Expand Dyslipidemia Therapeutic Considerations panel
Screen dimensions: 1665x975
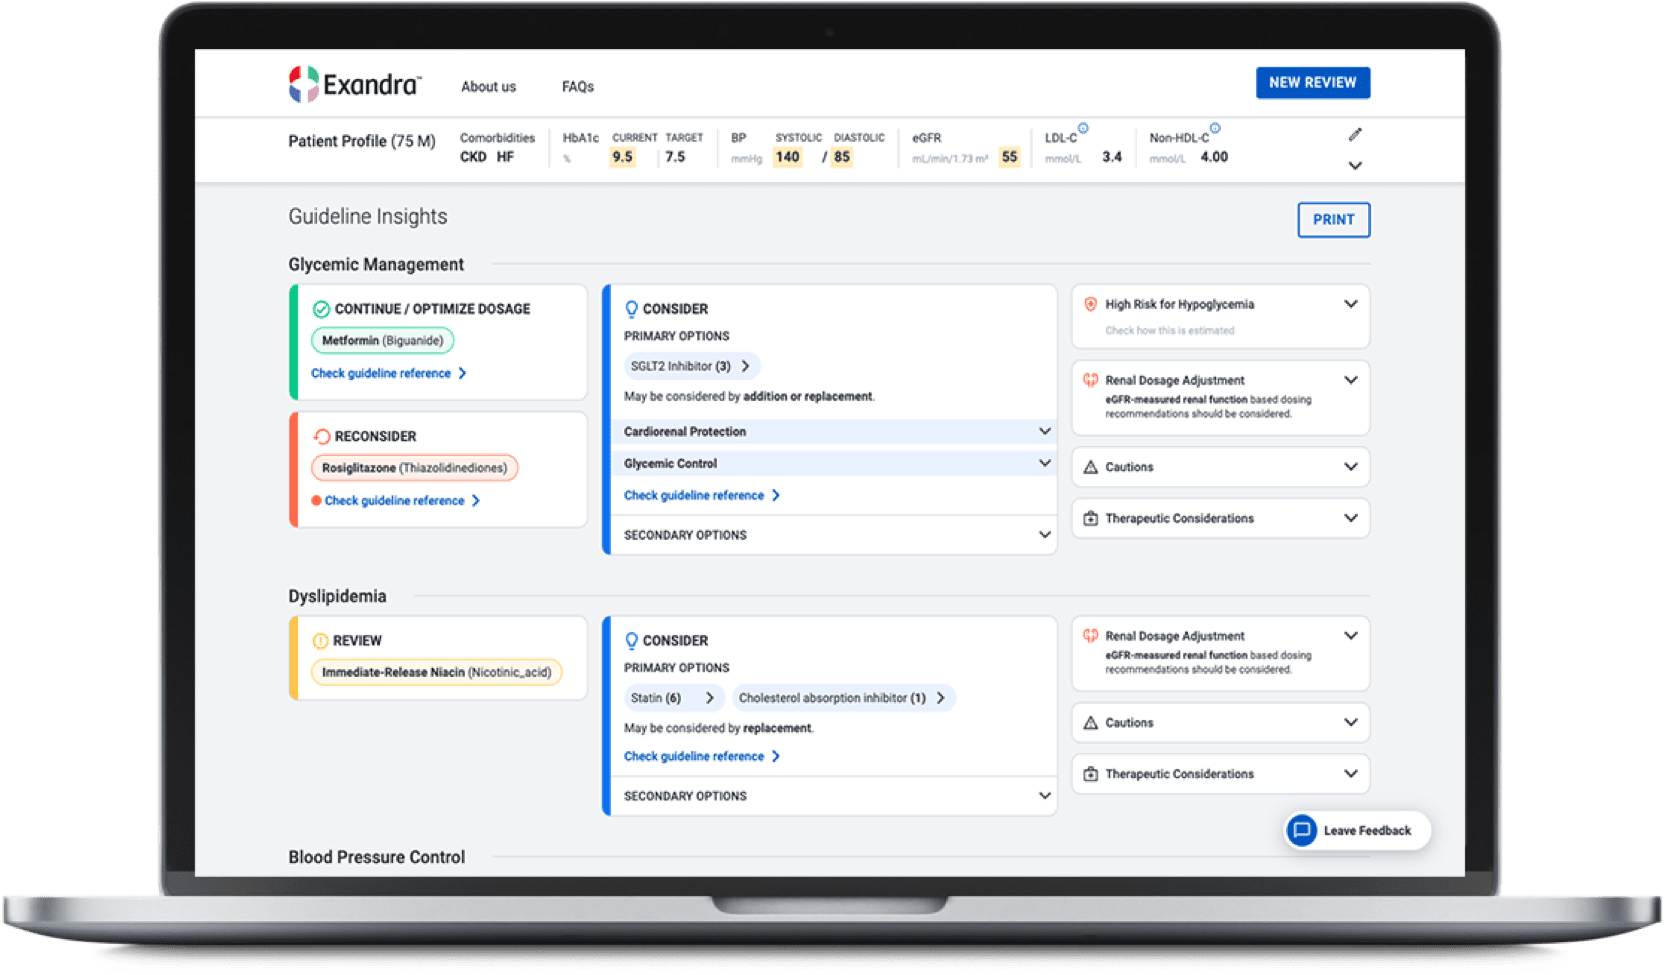[x=1350, y=774]
